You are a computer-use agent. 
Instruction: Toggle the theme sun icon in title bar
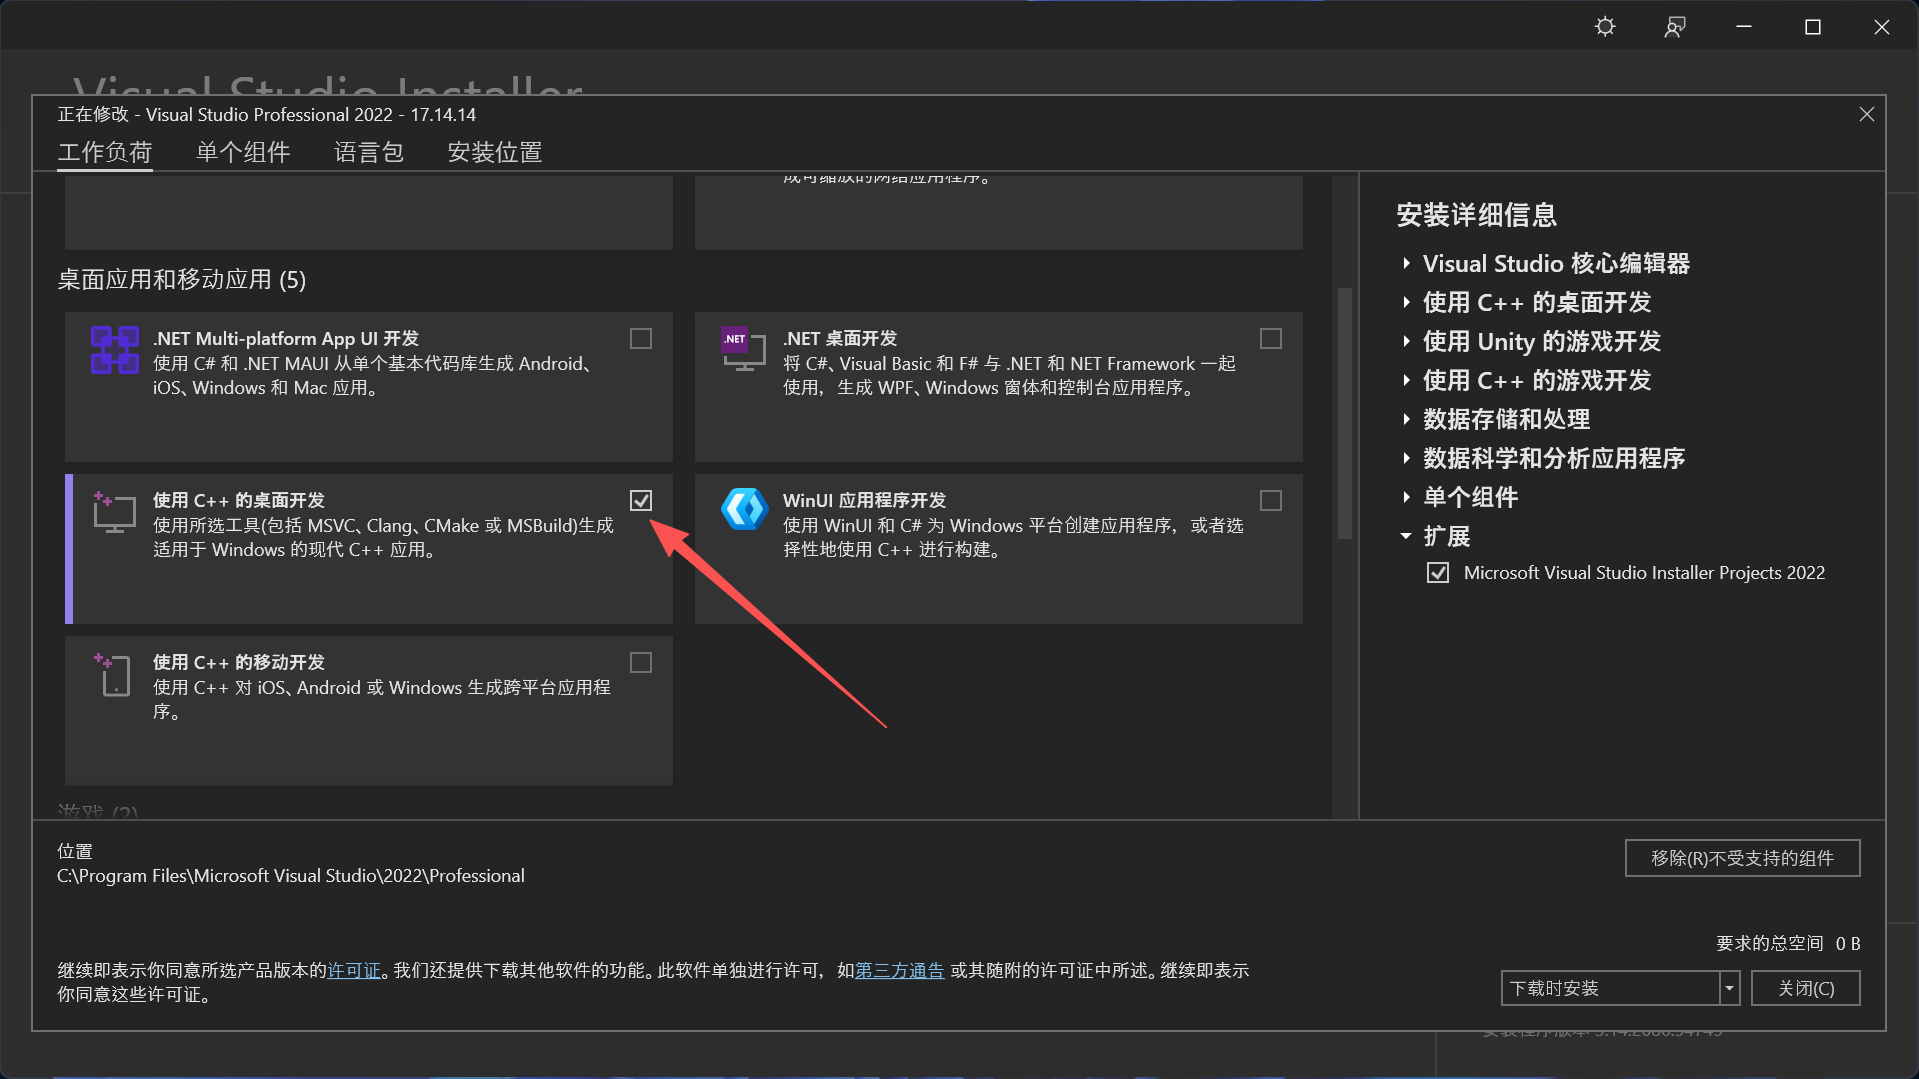1605,27
